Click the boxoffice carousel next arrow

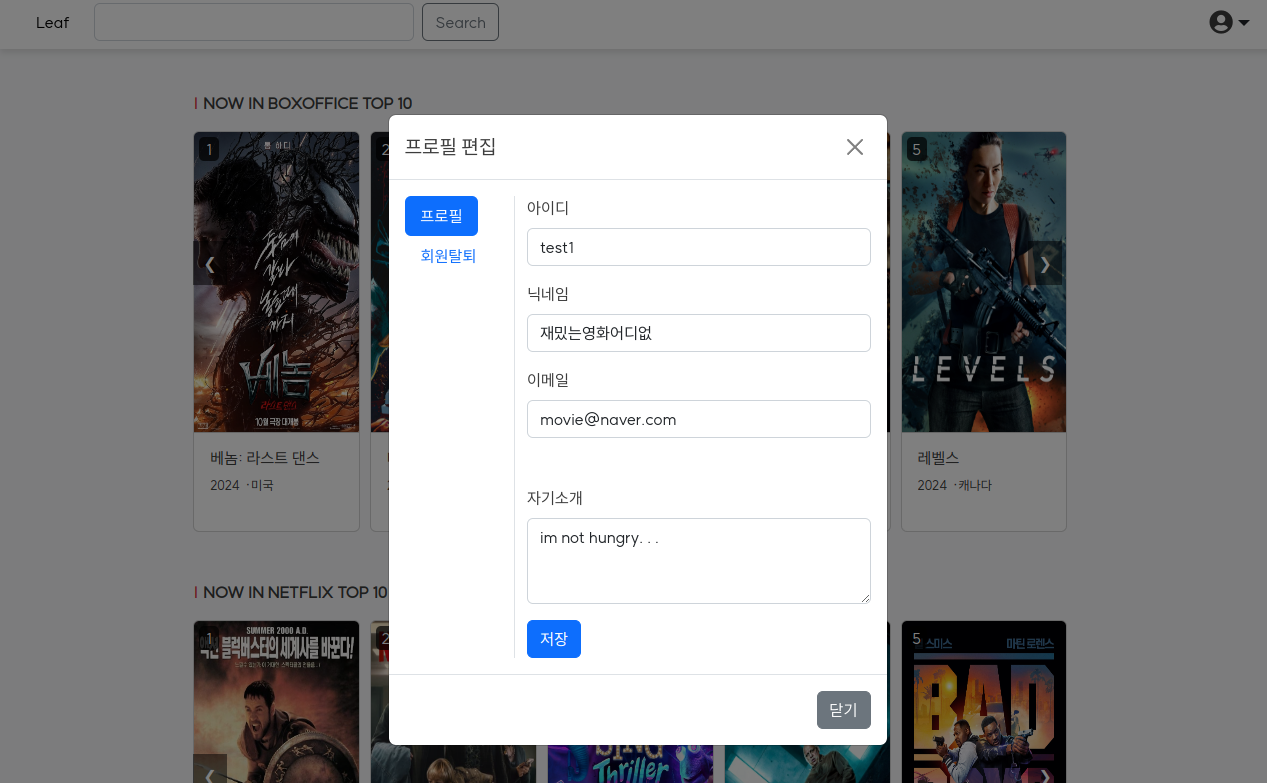click(1046, 264)
